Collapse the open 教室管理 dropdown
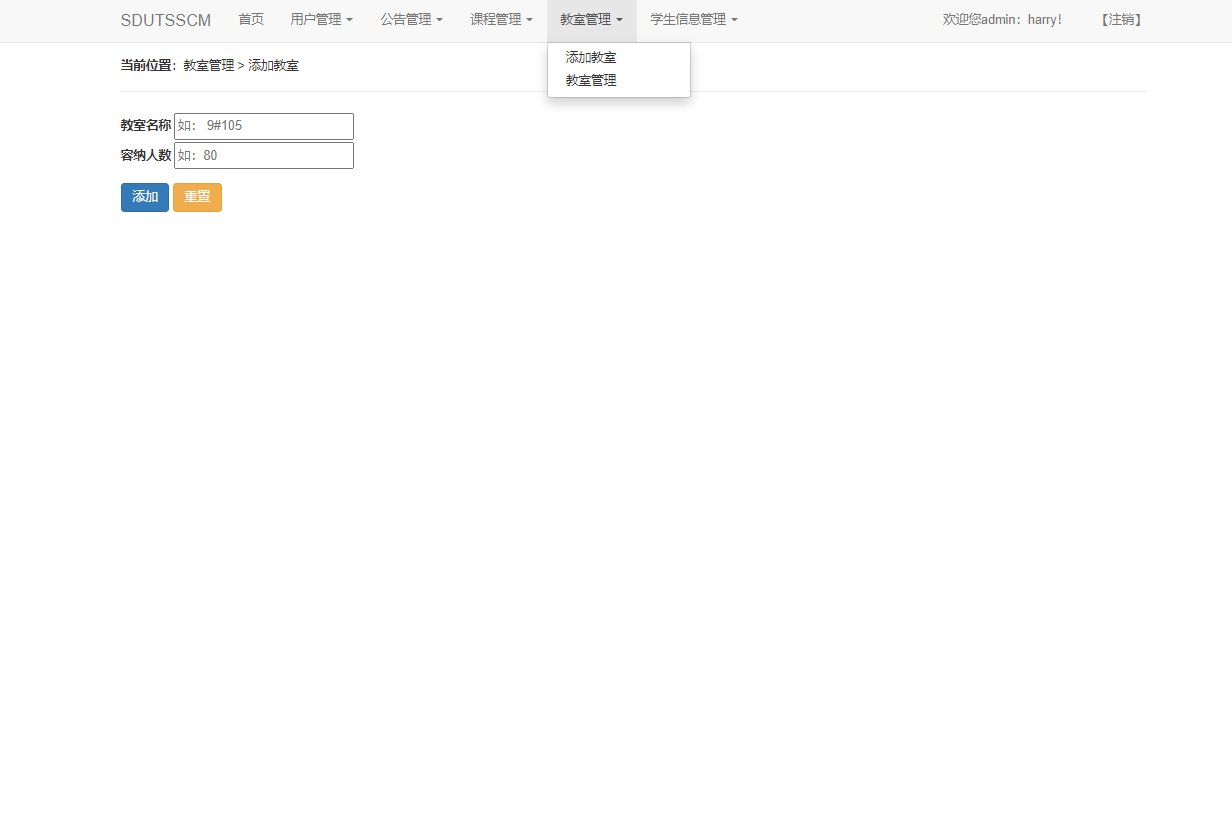Viewport: 1232px width, 837px height. (x=591, y=20)
